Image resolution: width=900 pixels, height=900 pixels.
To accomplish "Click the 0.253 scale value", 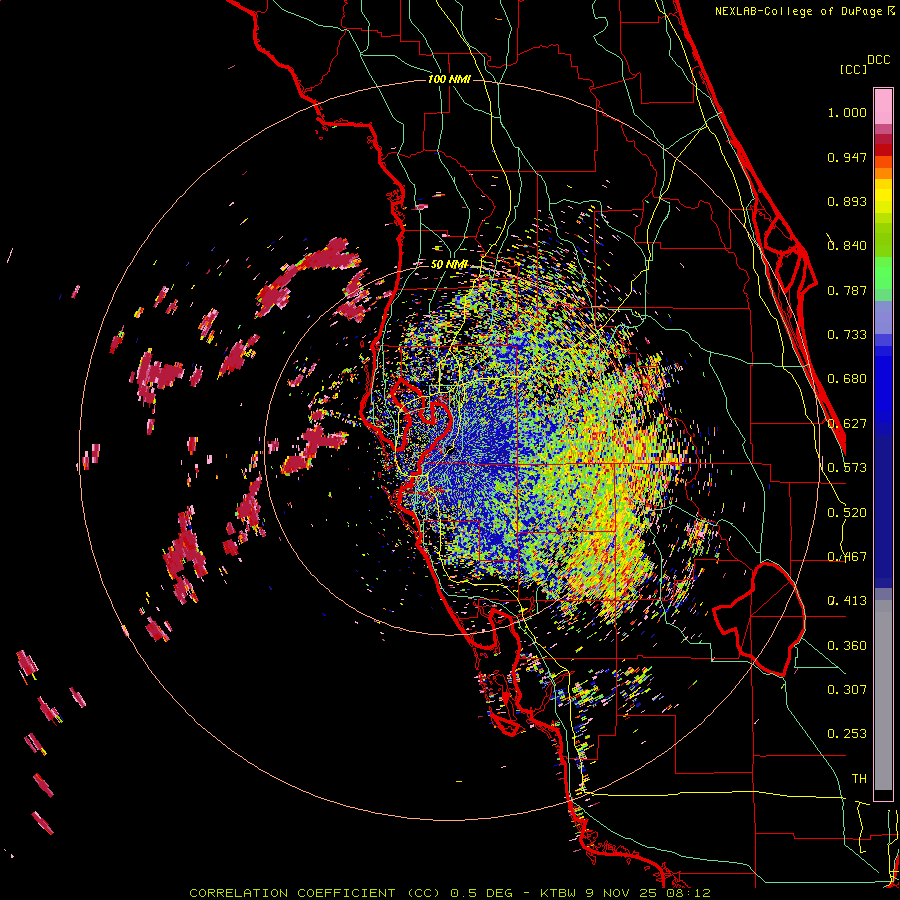I will pos(847,734).
